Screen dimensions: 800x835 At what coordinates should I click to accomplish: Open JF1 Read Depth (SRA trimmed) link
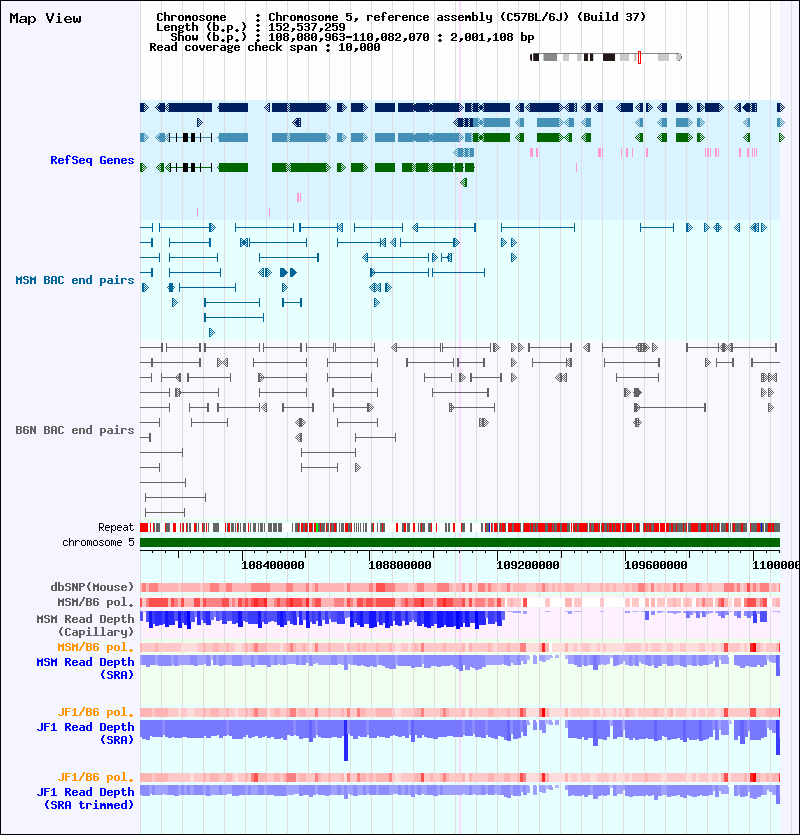click(85, 798)
